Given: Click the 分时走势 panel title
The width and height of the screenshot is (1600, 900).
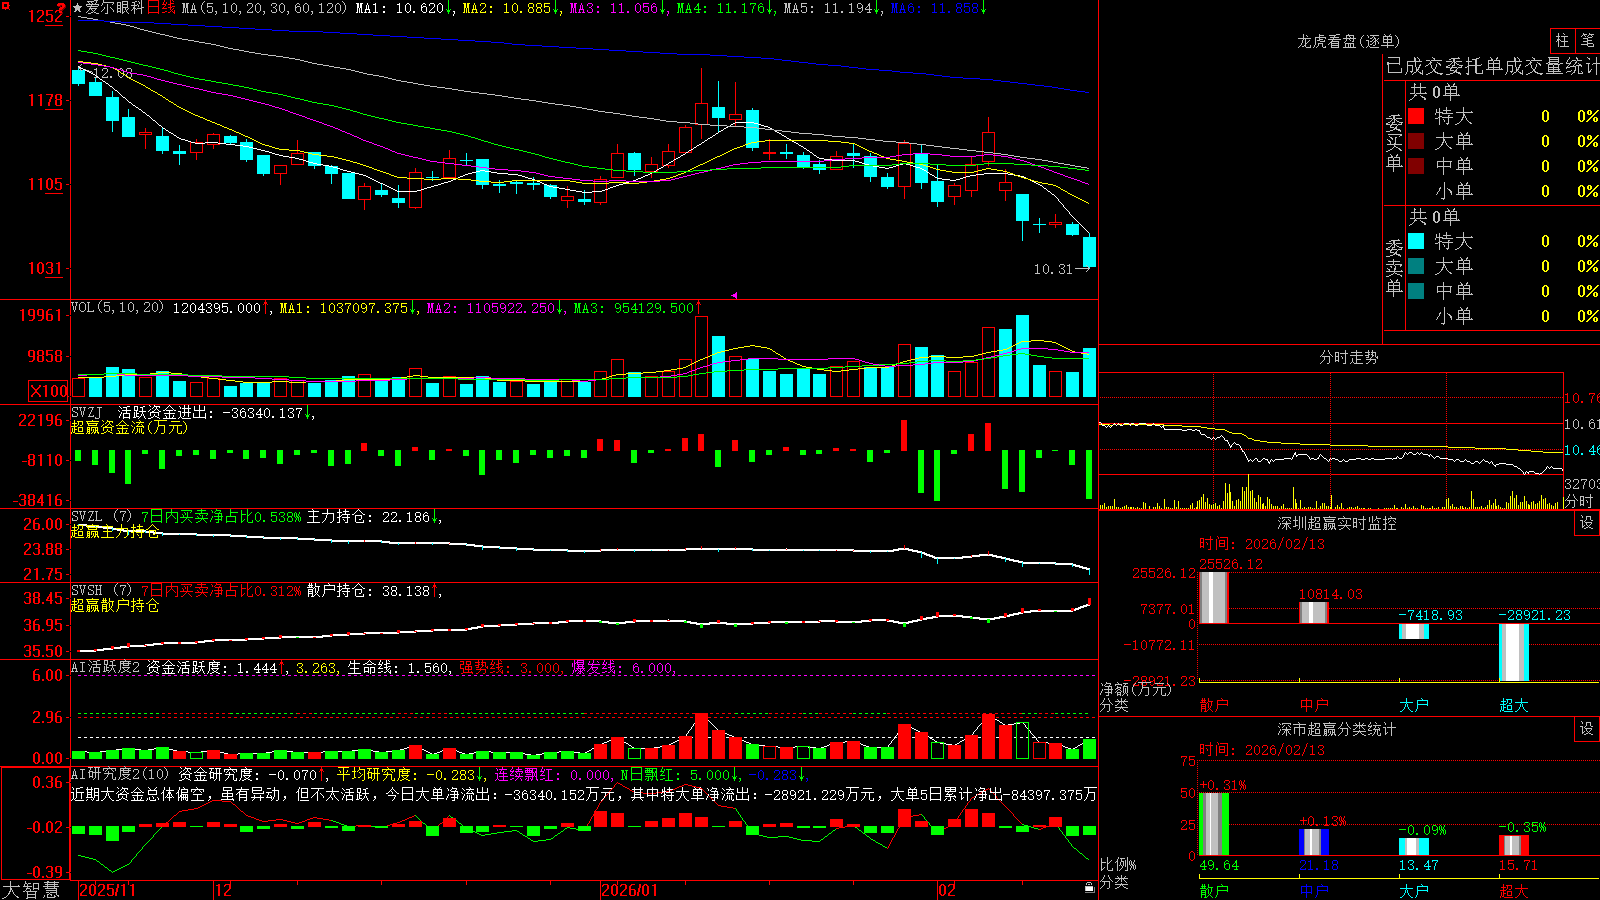Looking at the screenshot, I should (x=1348, y=357).
